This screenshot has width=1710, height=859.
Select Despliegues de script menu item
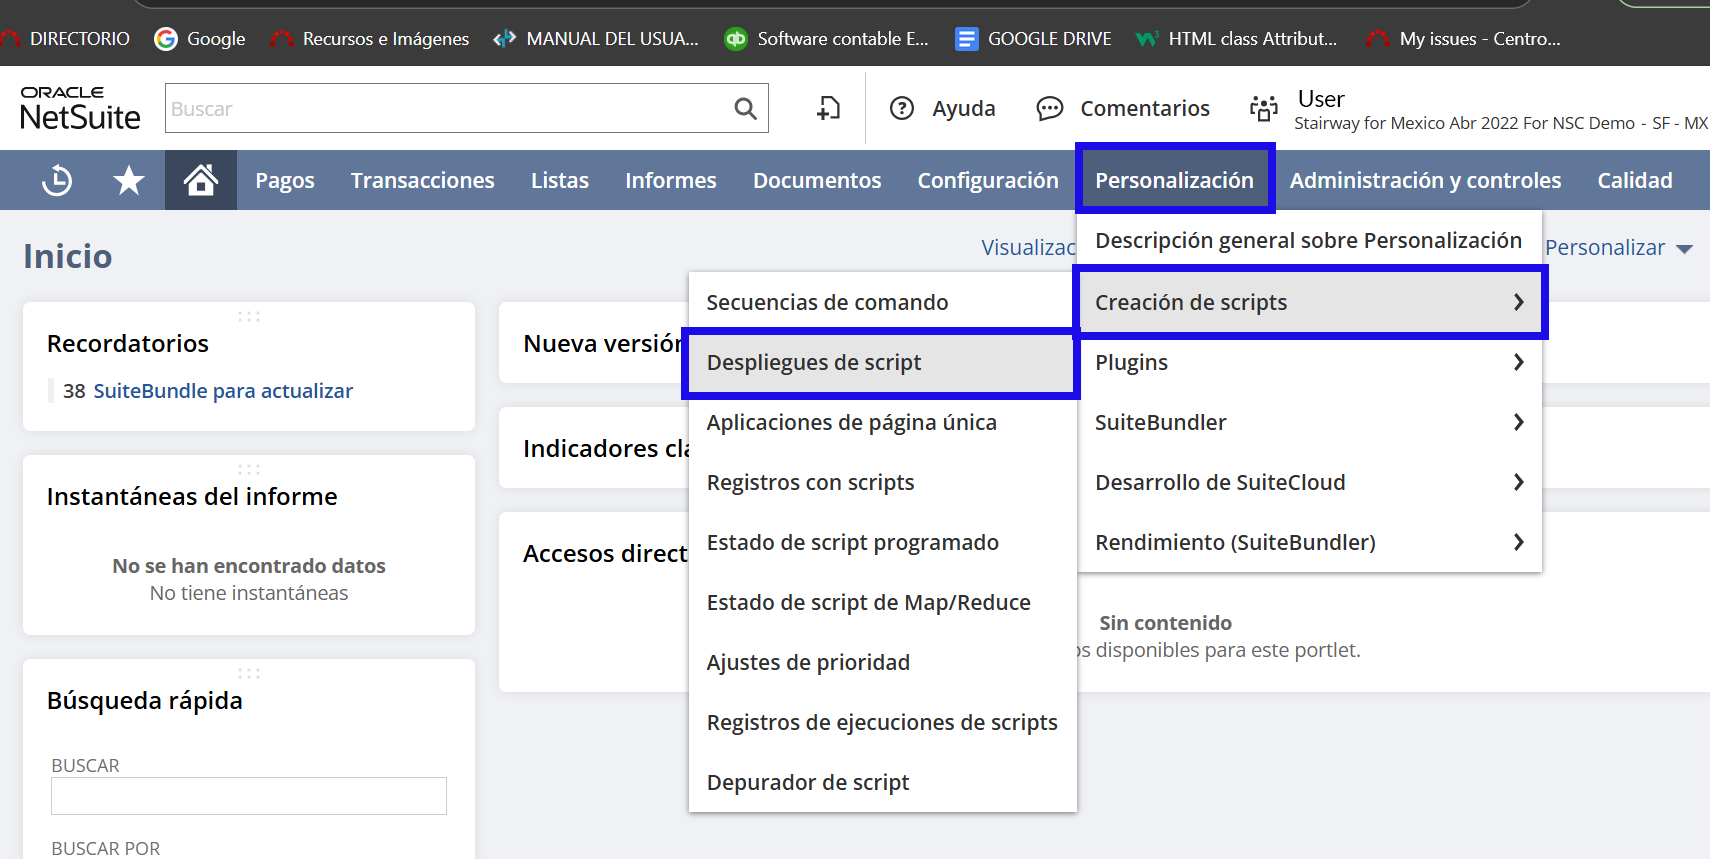814,362
